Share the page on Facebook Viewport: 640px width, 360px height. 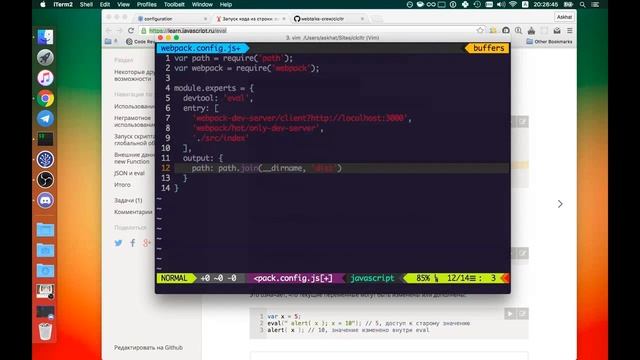click(133, 243)
